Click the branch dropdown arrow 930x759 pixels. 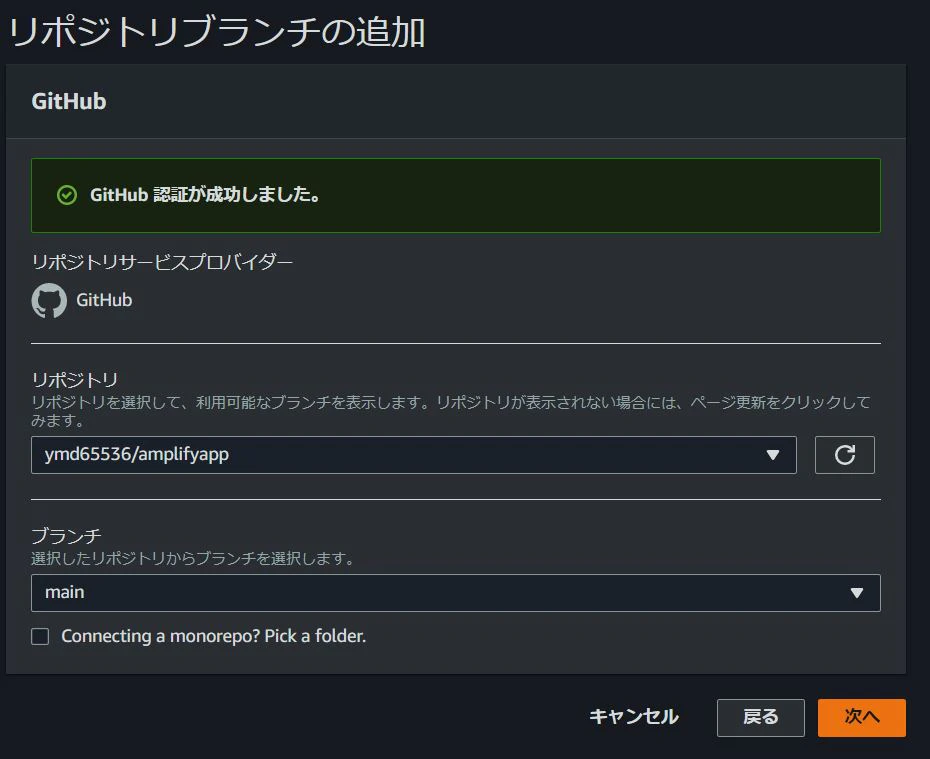point(856,593)
